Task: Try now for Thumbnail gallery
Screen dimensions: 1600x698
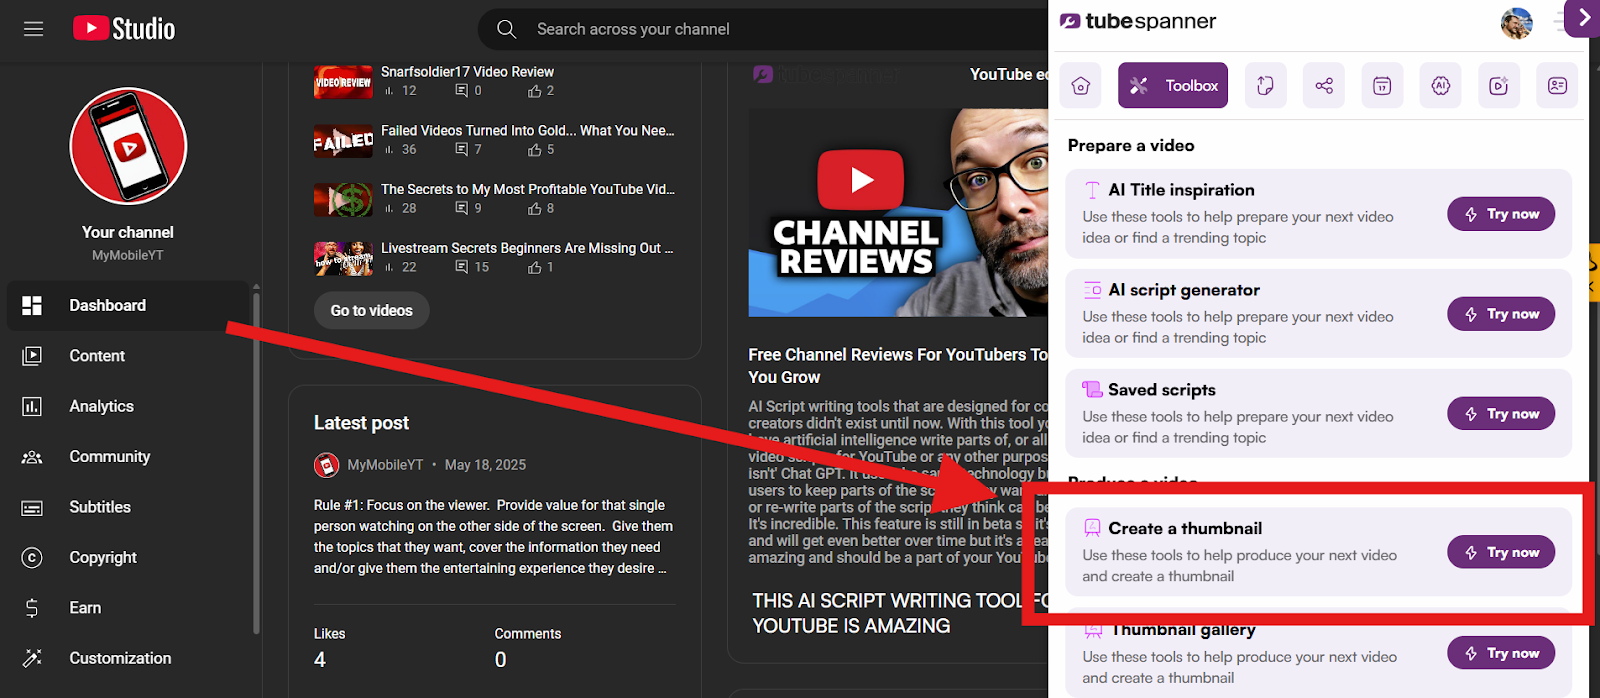Action: (x=1501, y=653)
